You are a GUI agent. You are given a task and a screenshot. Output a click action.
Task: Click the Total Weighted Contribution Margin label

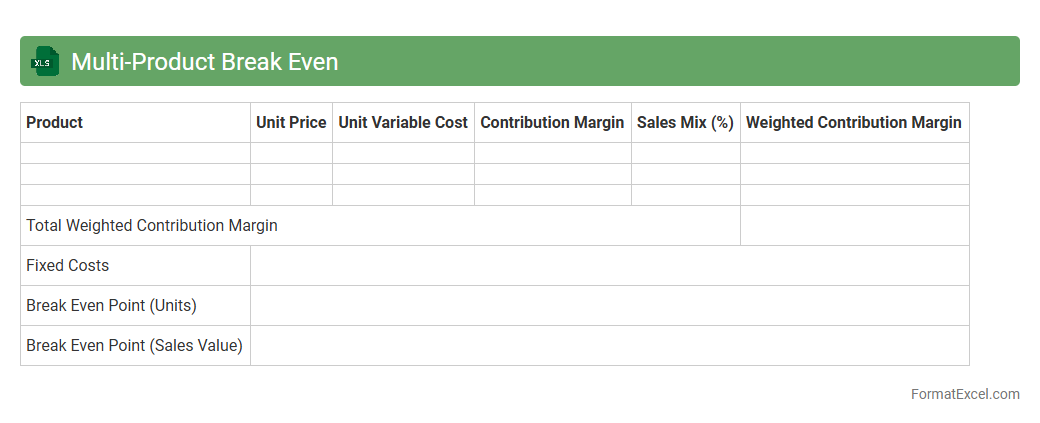click(x=152, y=225)
